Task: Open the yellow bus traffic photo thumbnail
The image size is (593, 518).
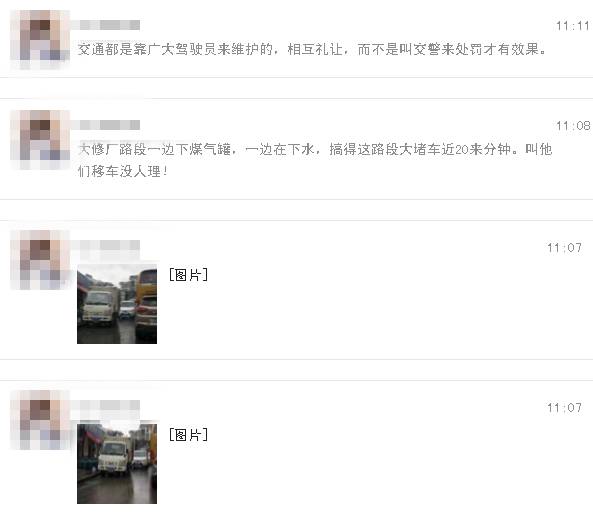Action: (x=117, y=304)
